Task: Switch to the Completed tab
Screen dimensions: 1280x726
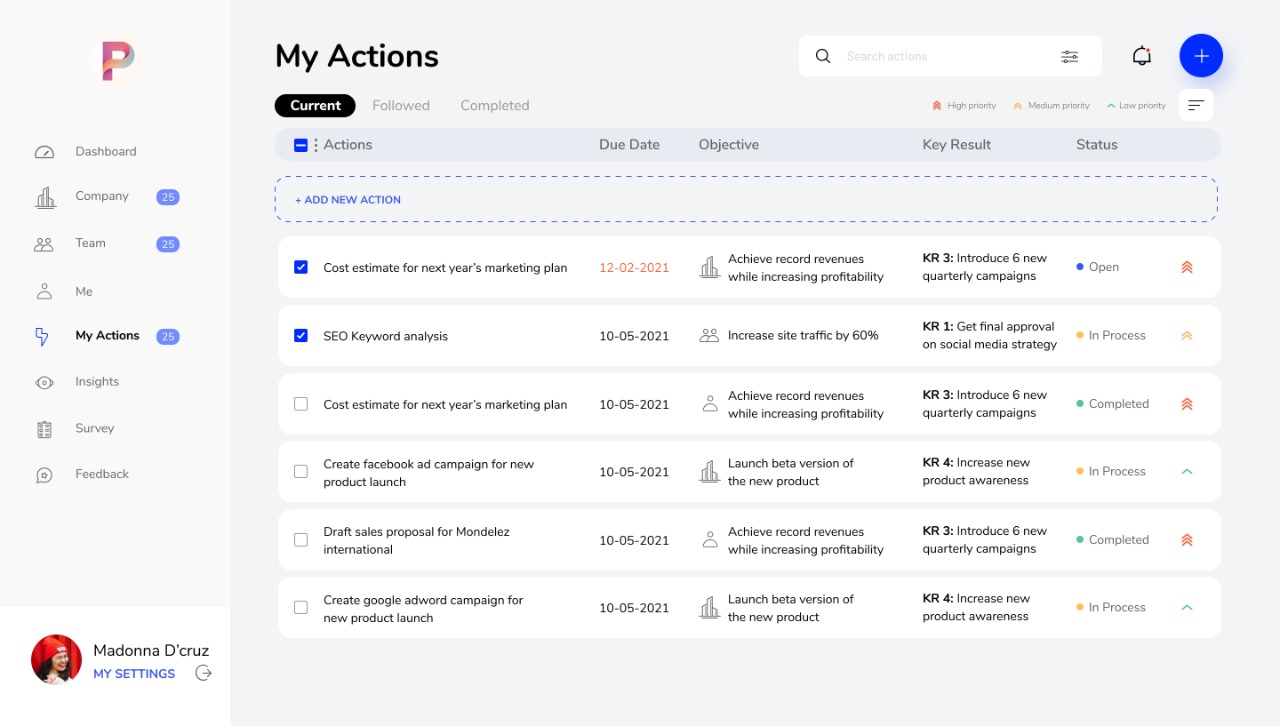Action: coord(495,106)
